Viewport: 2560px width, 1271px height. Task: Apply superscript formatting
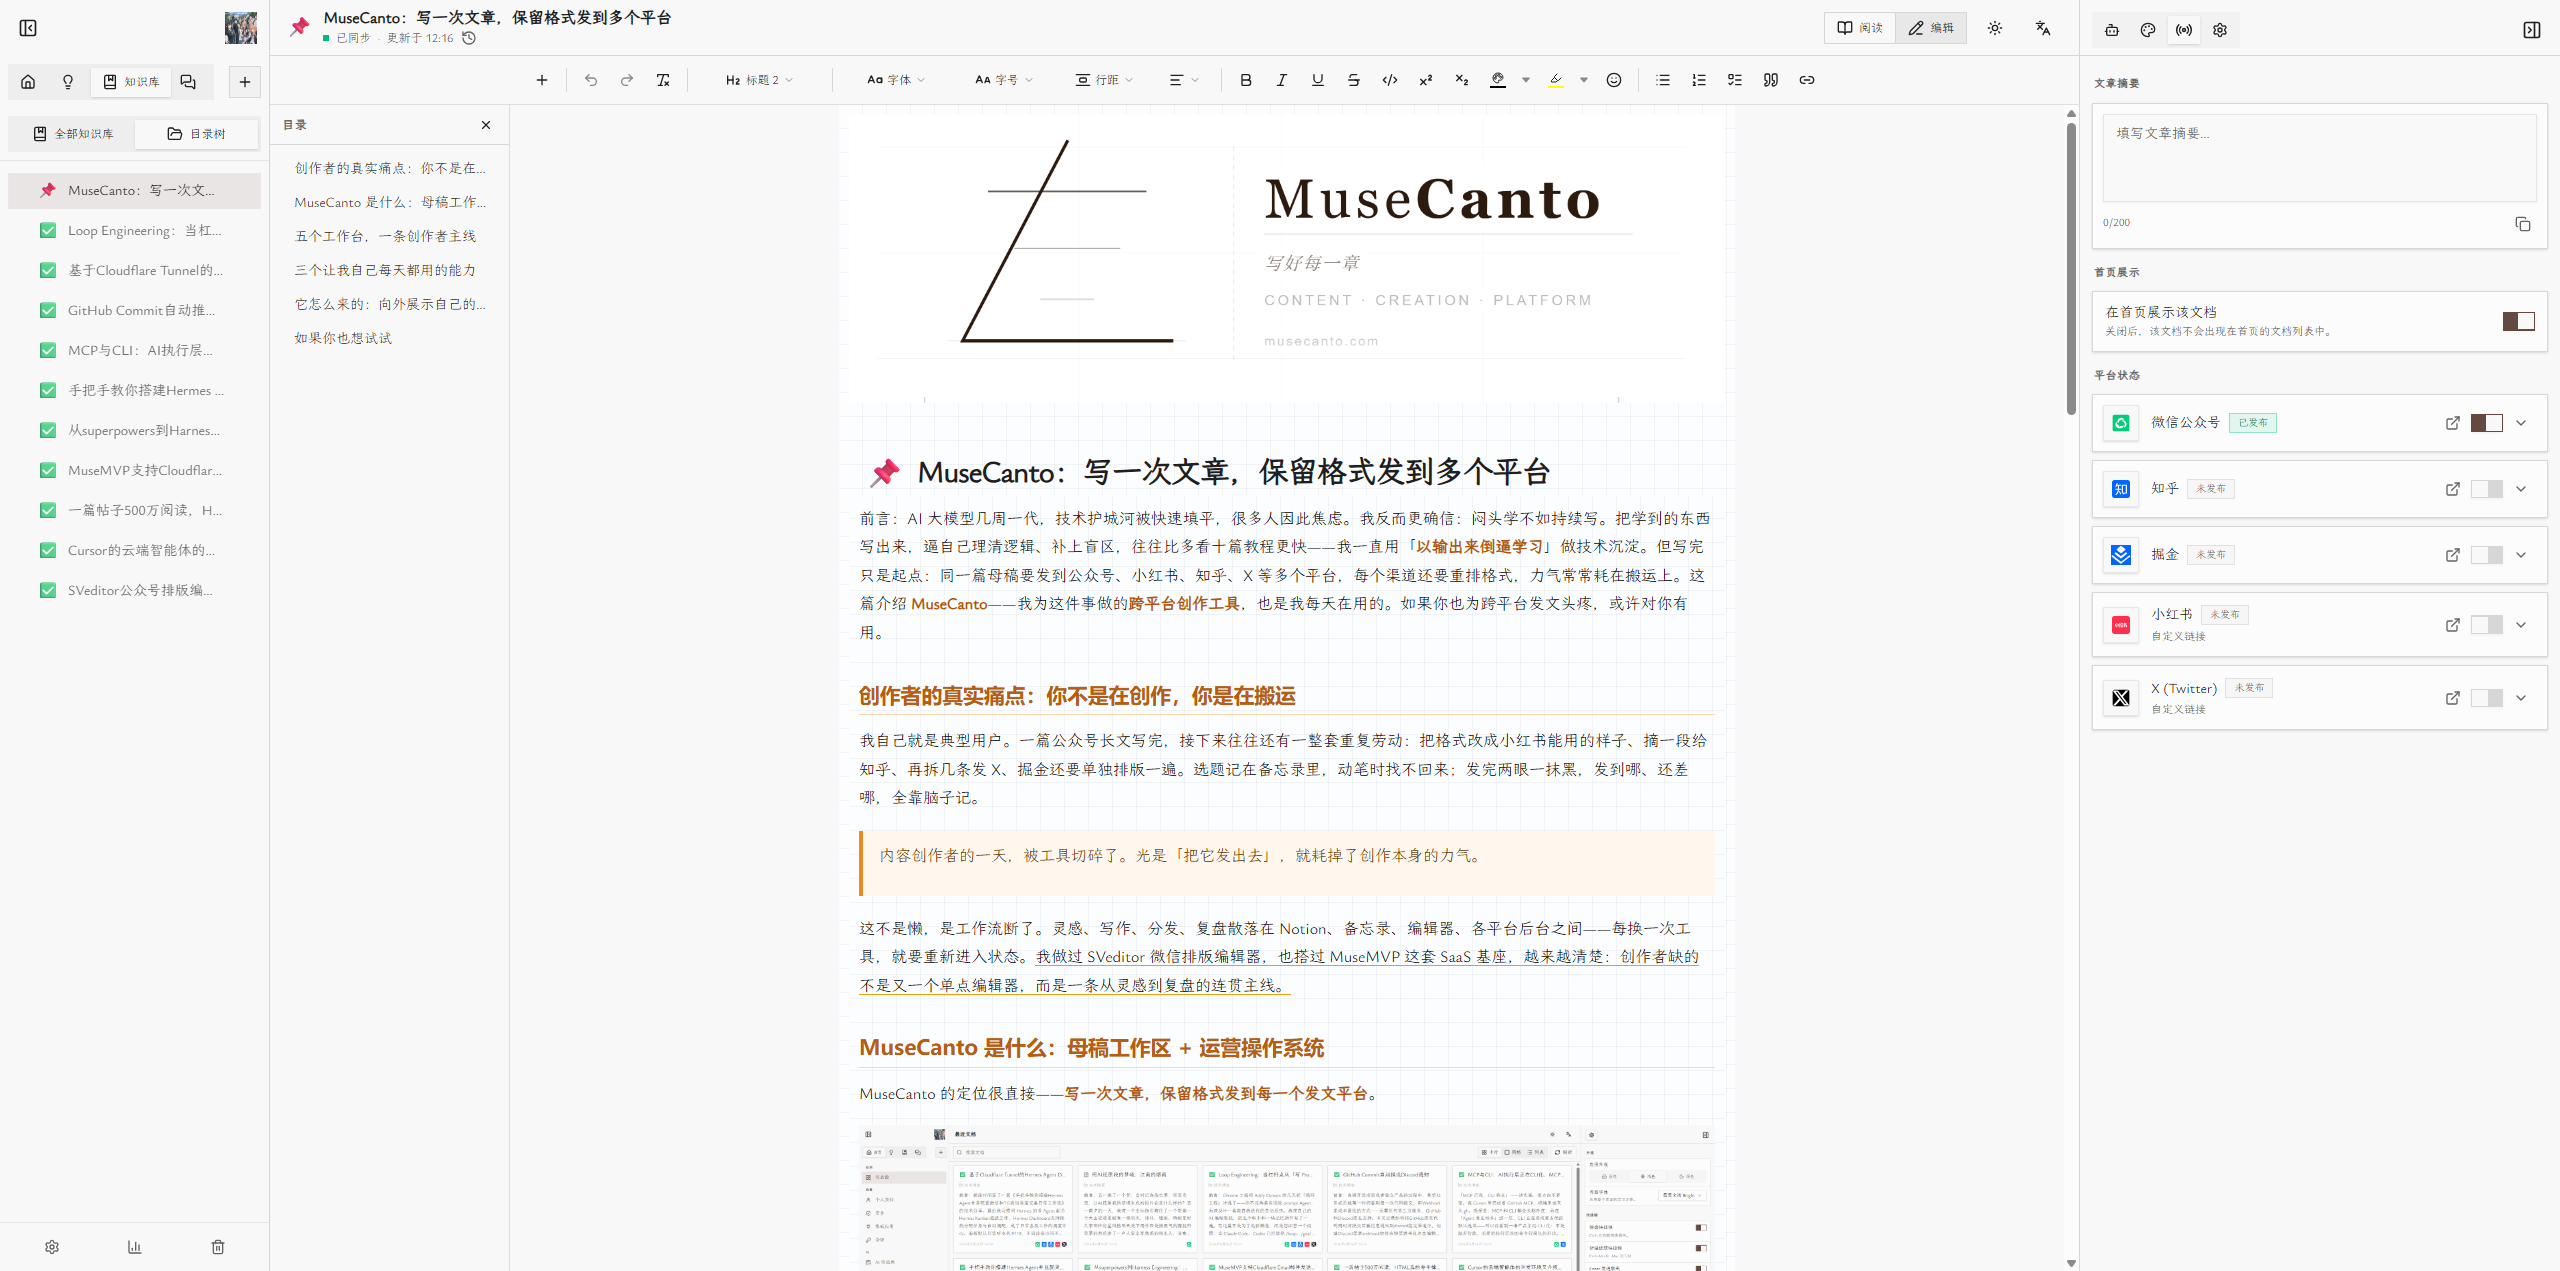coord(1426,80)
